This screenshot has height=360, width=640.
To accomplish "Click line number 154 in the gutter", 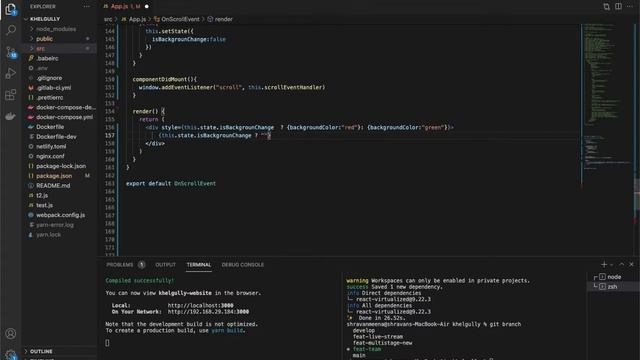I will click(x=110, y=111).
